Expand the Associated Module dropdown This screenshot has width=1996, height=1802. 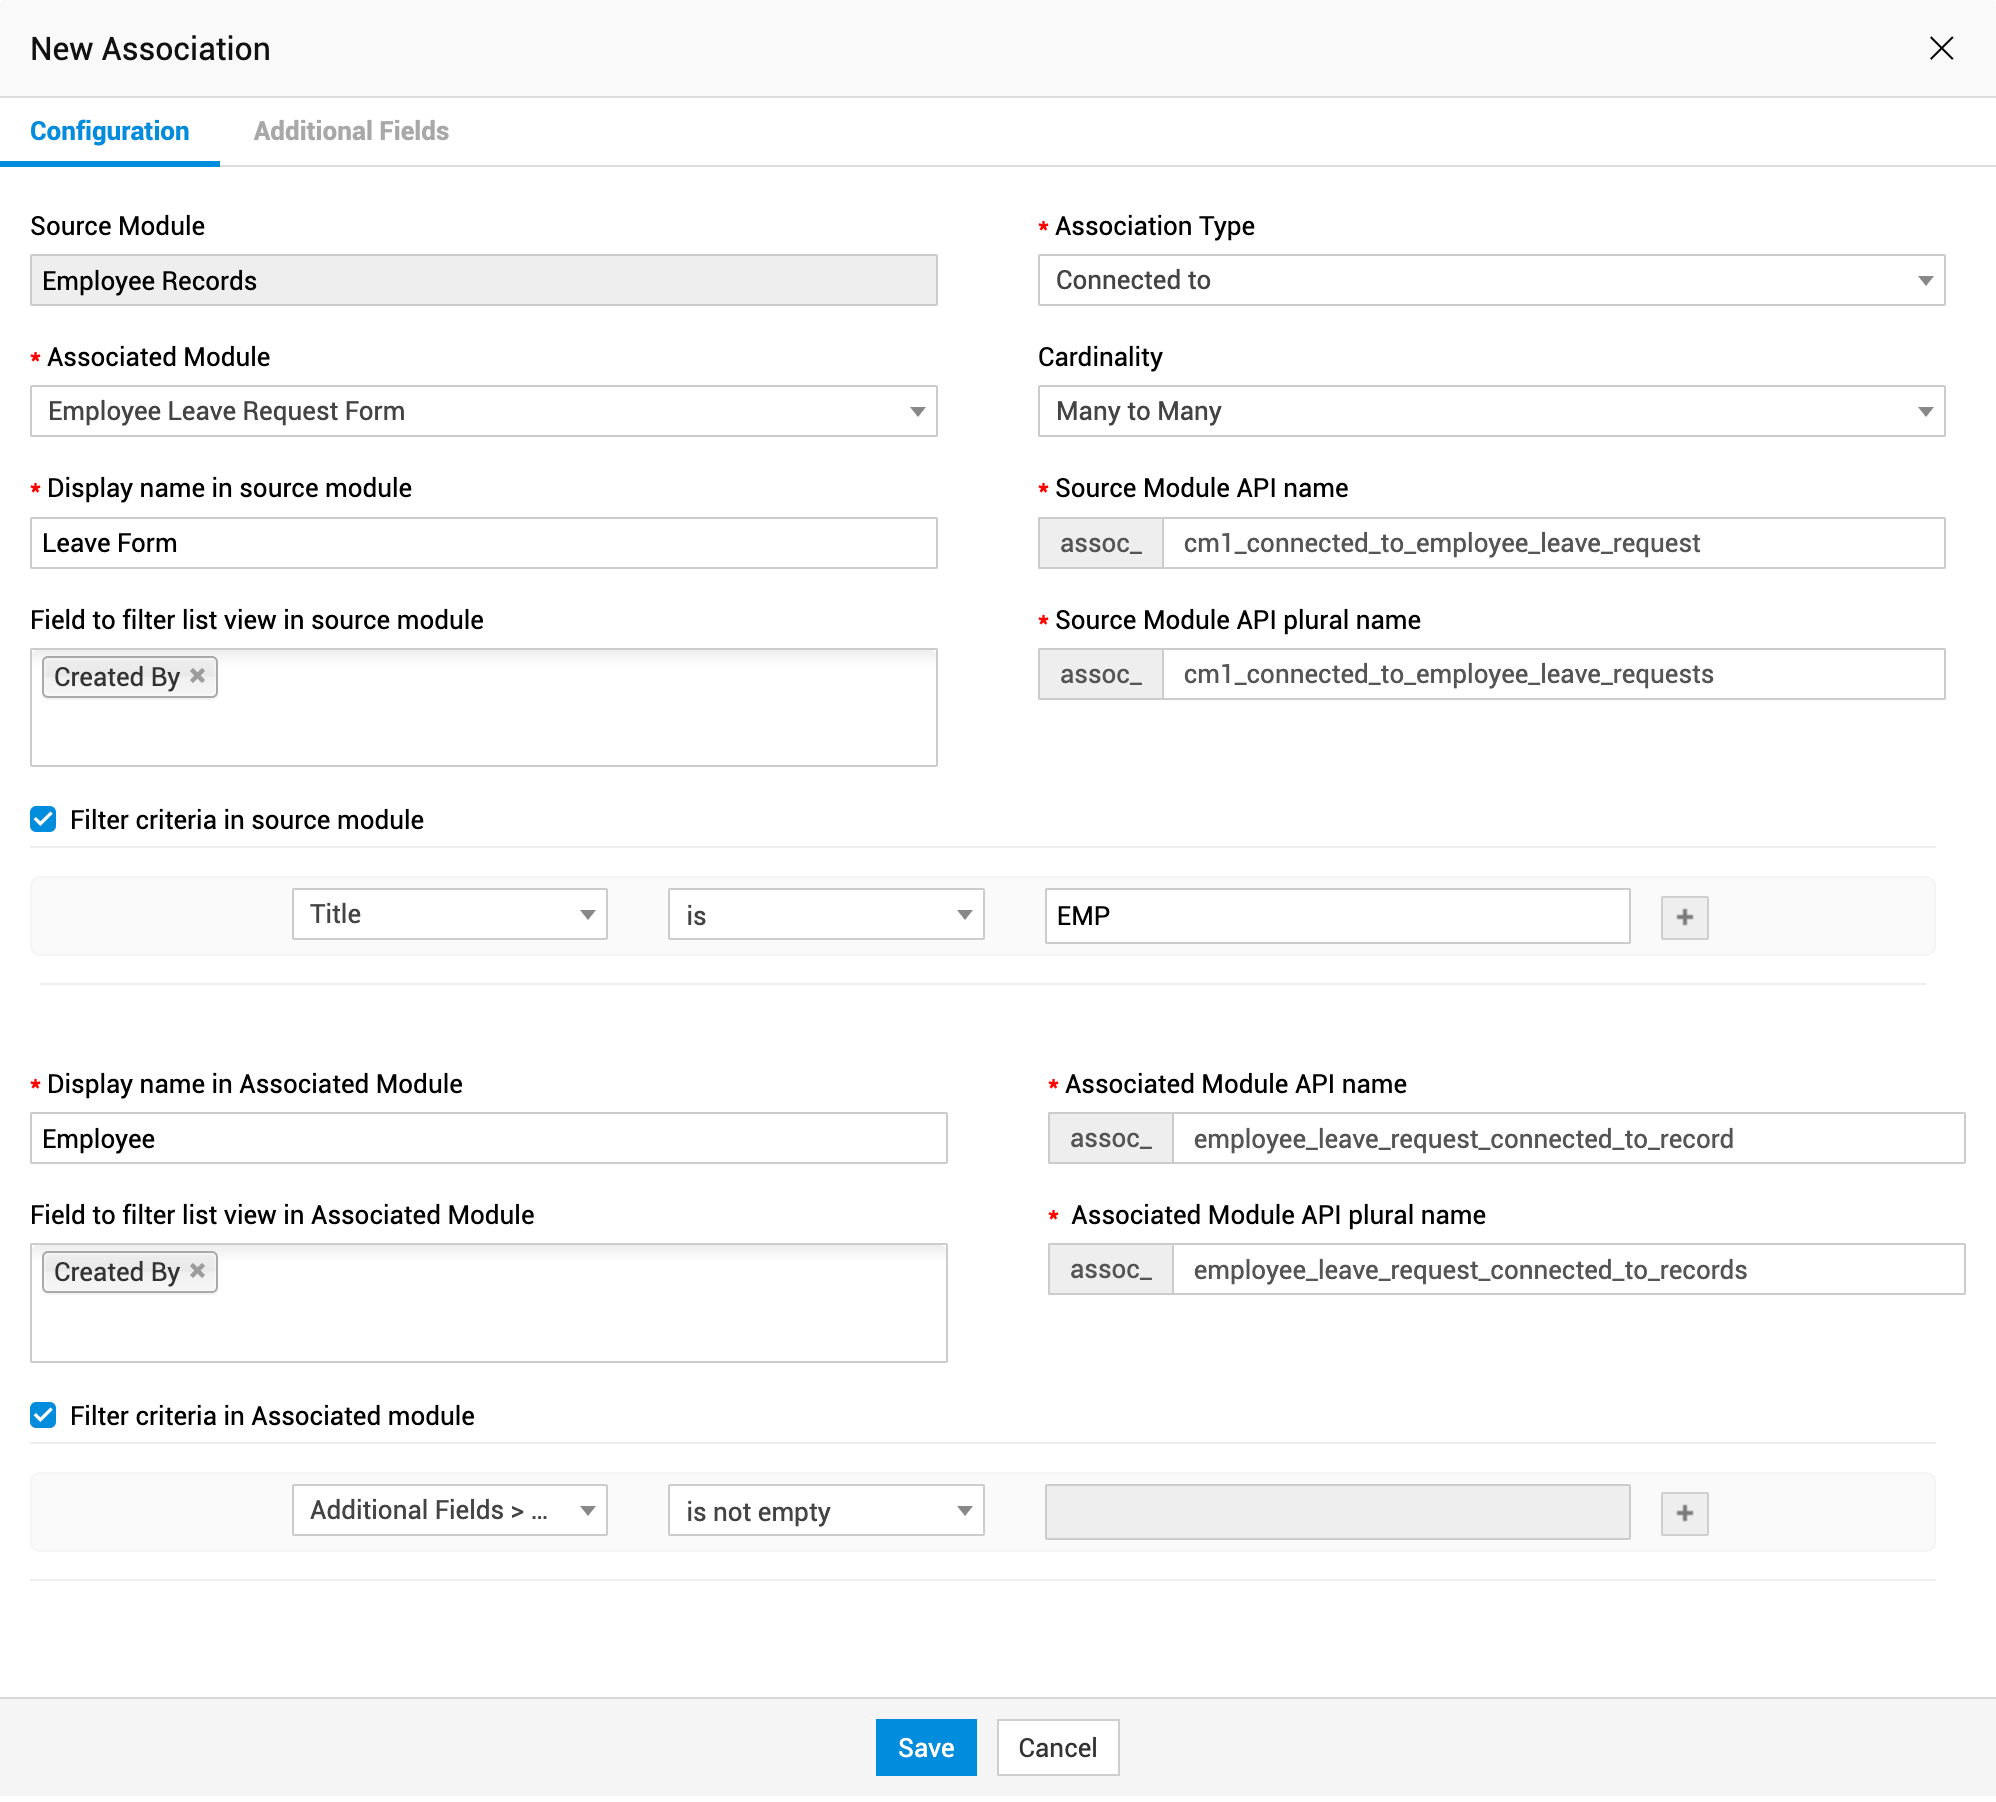pos(483,411)
